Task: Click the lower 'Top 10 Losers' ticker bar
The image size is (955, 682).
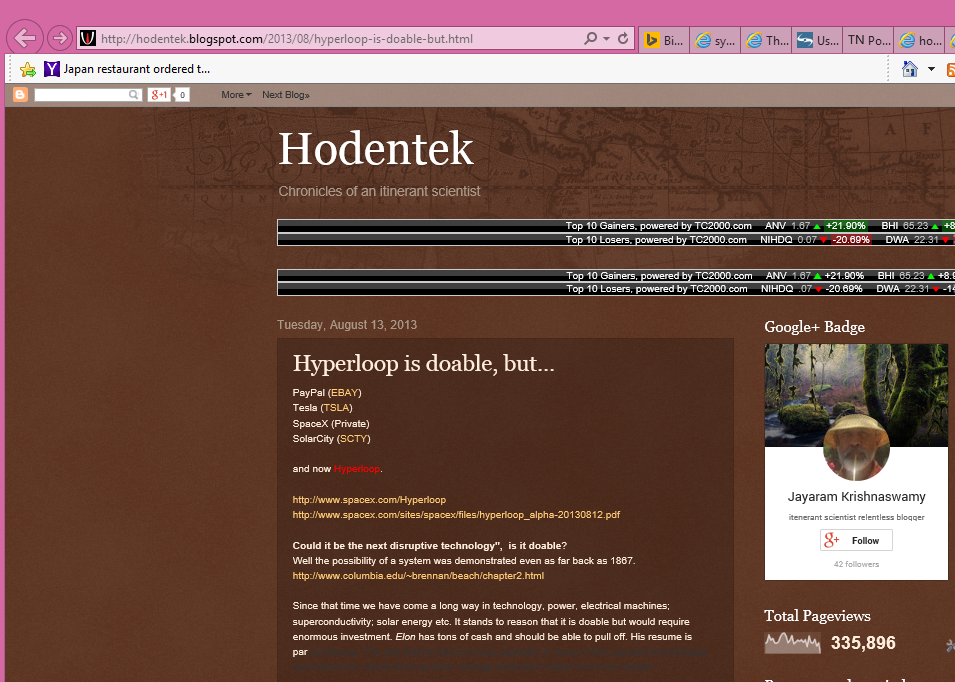Action: point(616,289)
